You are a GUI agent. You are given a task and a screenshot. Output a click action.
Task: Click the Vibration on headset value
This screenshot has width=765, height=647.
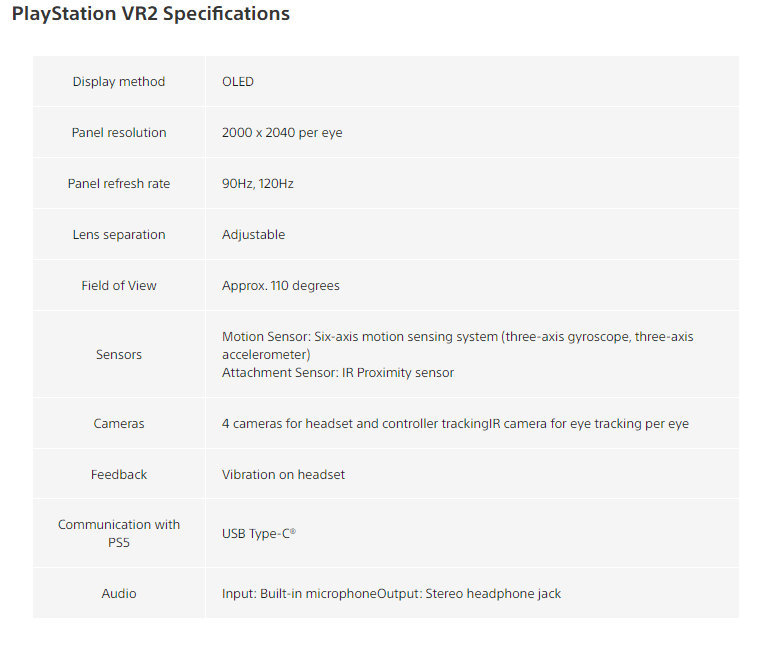(283, 475)
